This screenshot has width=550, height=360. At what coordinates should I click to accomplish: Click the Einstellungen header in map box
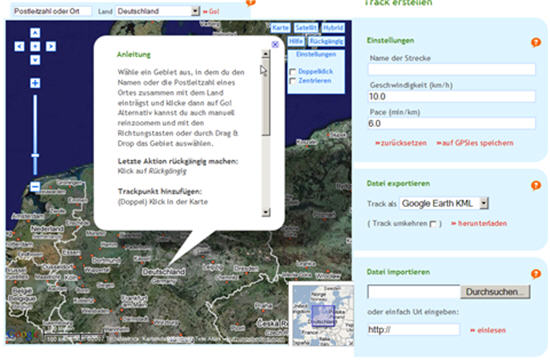pyautogui.click(x=316, y=54)
